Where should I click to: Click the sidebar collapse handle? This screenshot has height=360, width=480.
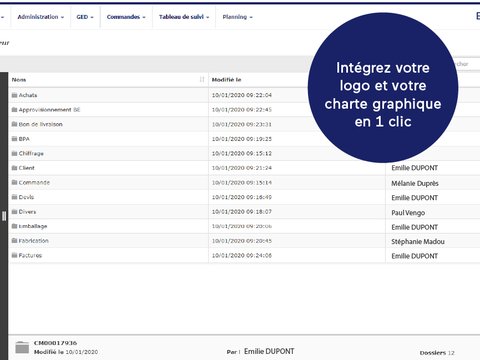coord(4,216)
